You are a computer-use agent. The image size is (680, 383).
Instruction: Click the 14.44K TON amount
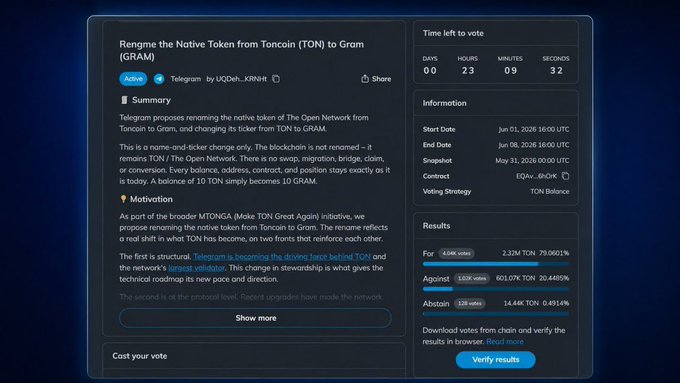click(521, 303)
